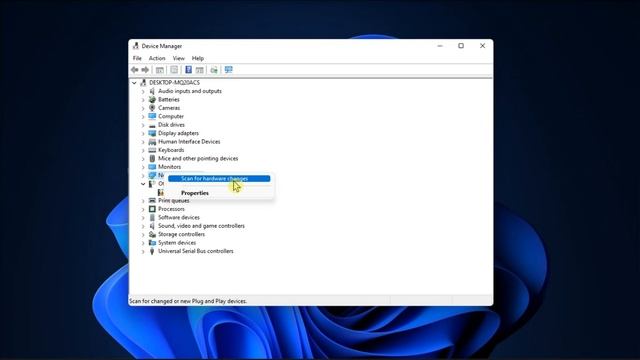
Task: Select the Human Interface Devices label
Action: (189, 142)
